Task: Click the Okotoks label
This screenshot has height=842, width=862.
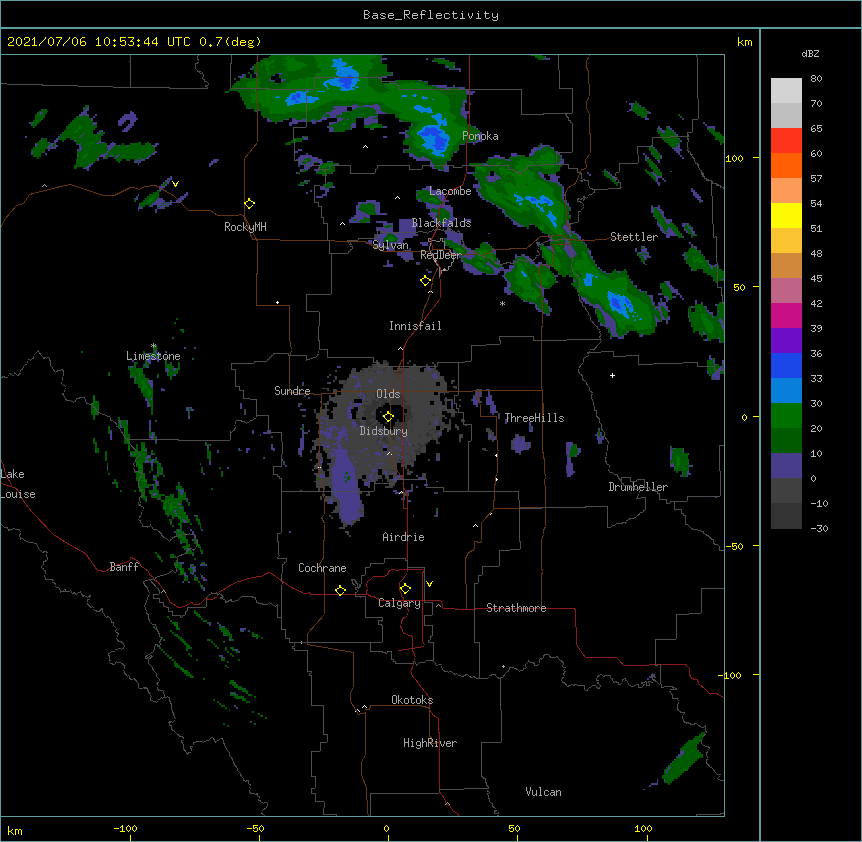Action: click(x=412, y=700)
